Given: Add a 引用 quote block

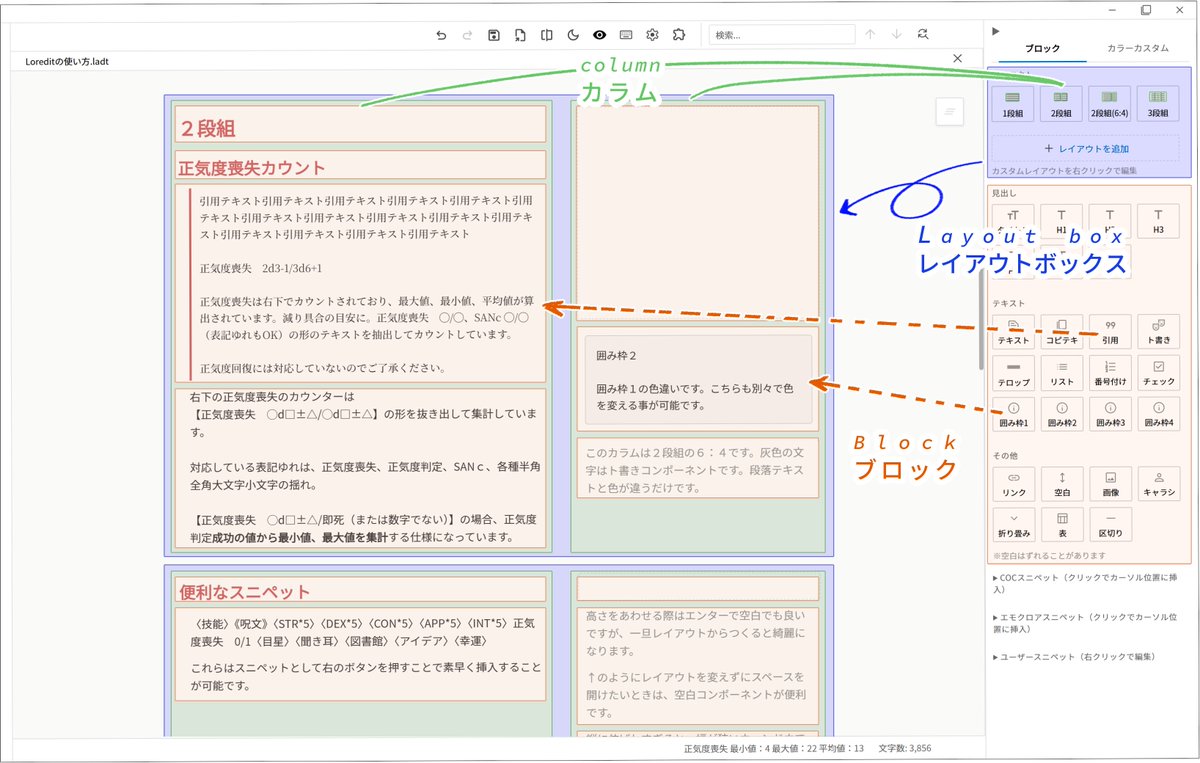Looking at the screenshot, I should point(1109,332).
